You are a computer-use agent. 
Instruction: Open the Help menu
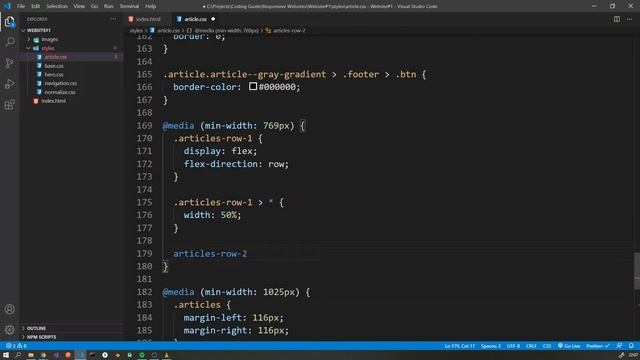[151, 6]
